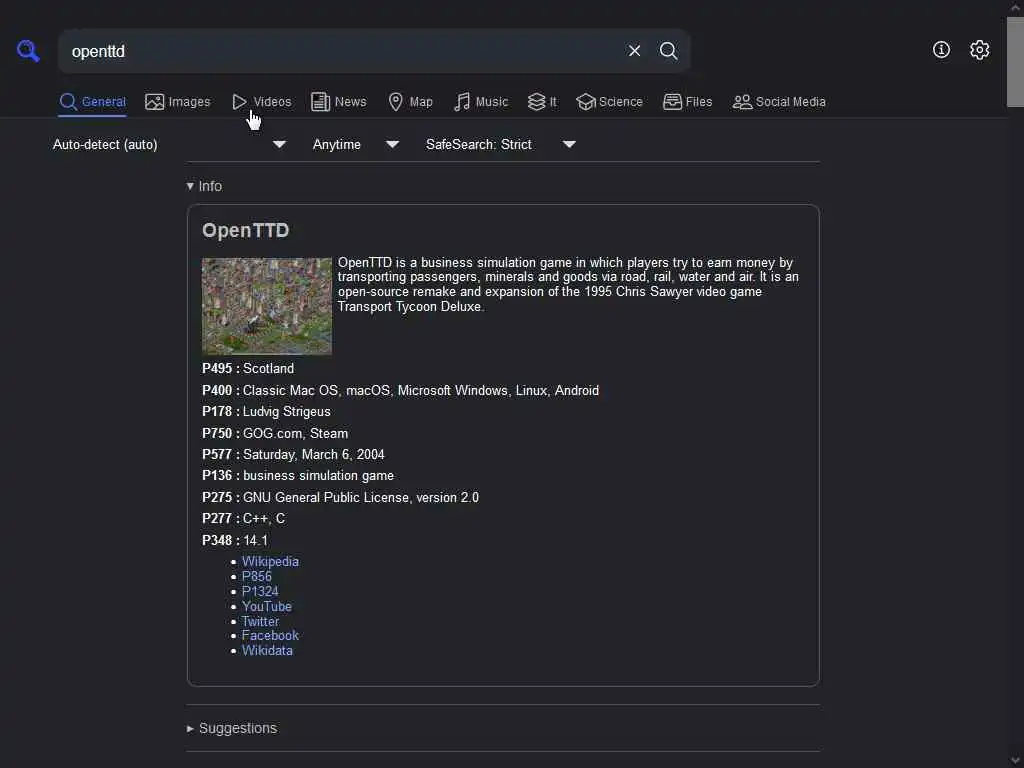The width and height of the screenshot is (1024, 768).
Task: Click the SearXNG magnifier logo
Action: point(28,50)
